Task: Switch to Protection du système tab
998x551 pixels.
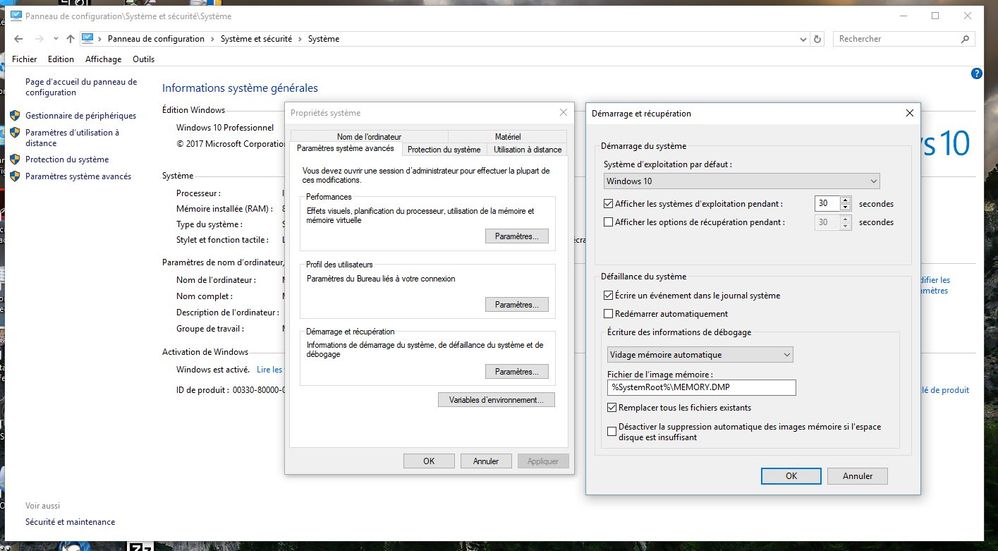Action: 444,150
